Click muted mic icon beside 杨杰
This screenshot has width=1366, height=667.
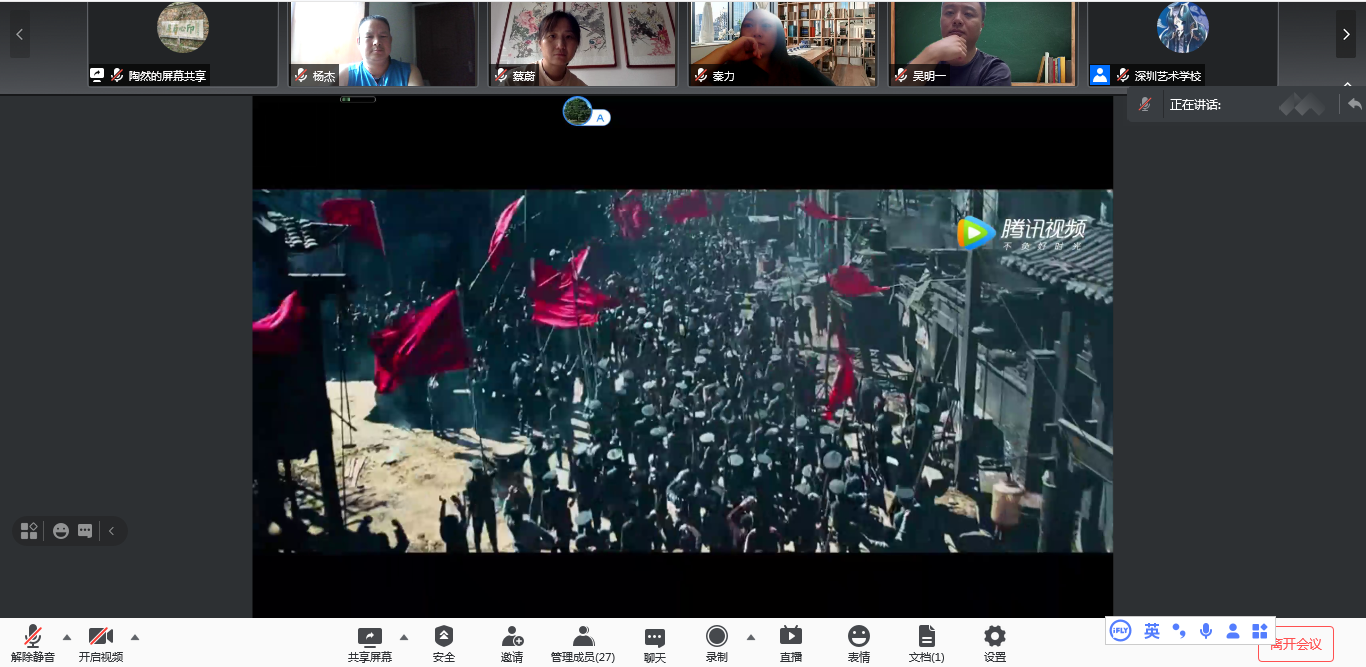click(301, 76)
